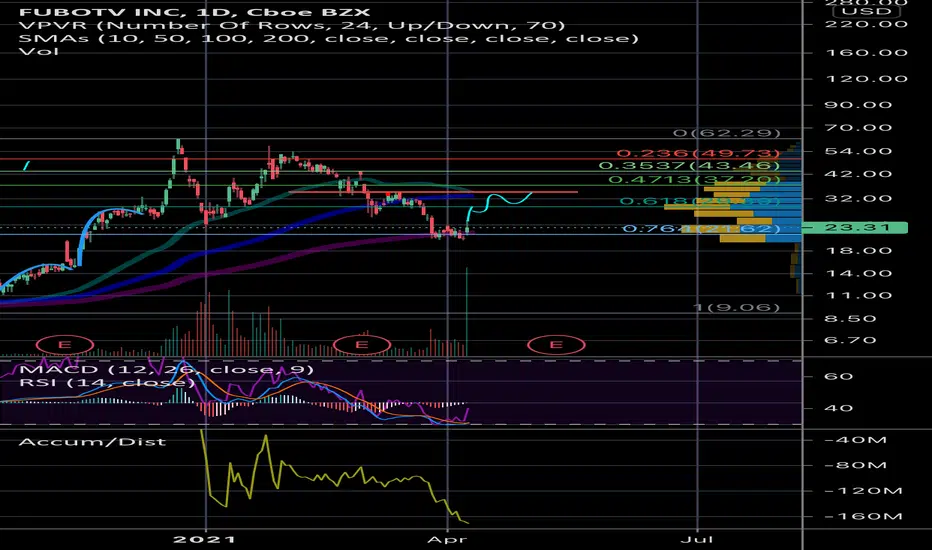Click the 40 RSI axis value
Screen dimensions: 932x550
click(x=839, y=408)
